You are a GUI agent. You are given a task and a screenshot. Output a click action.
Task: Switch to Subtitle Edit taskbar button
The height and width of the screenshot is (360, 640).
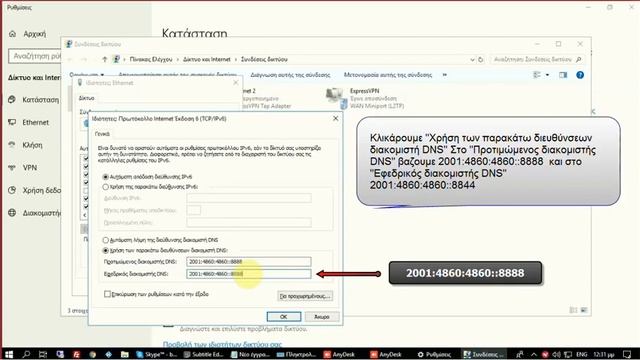tap(203, 354)
